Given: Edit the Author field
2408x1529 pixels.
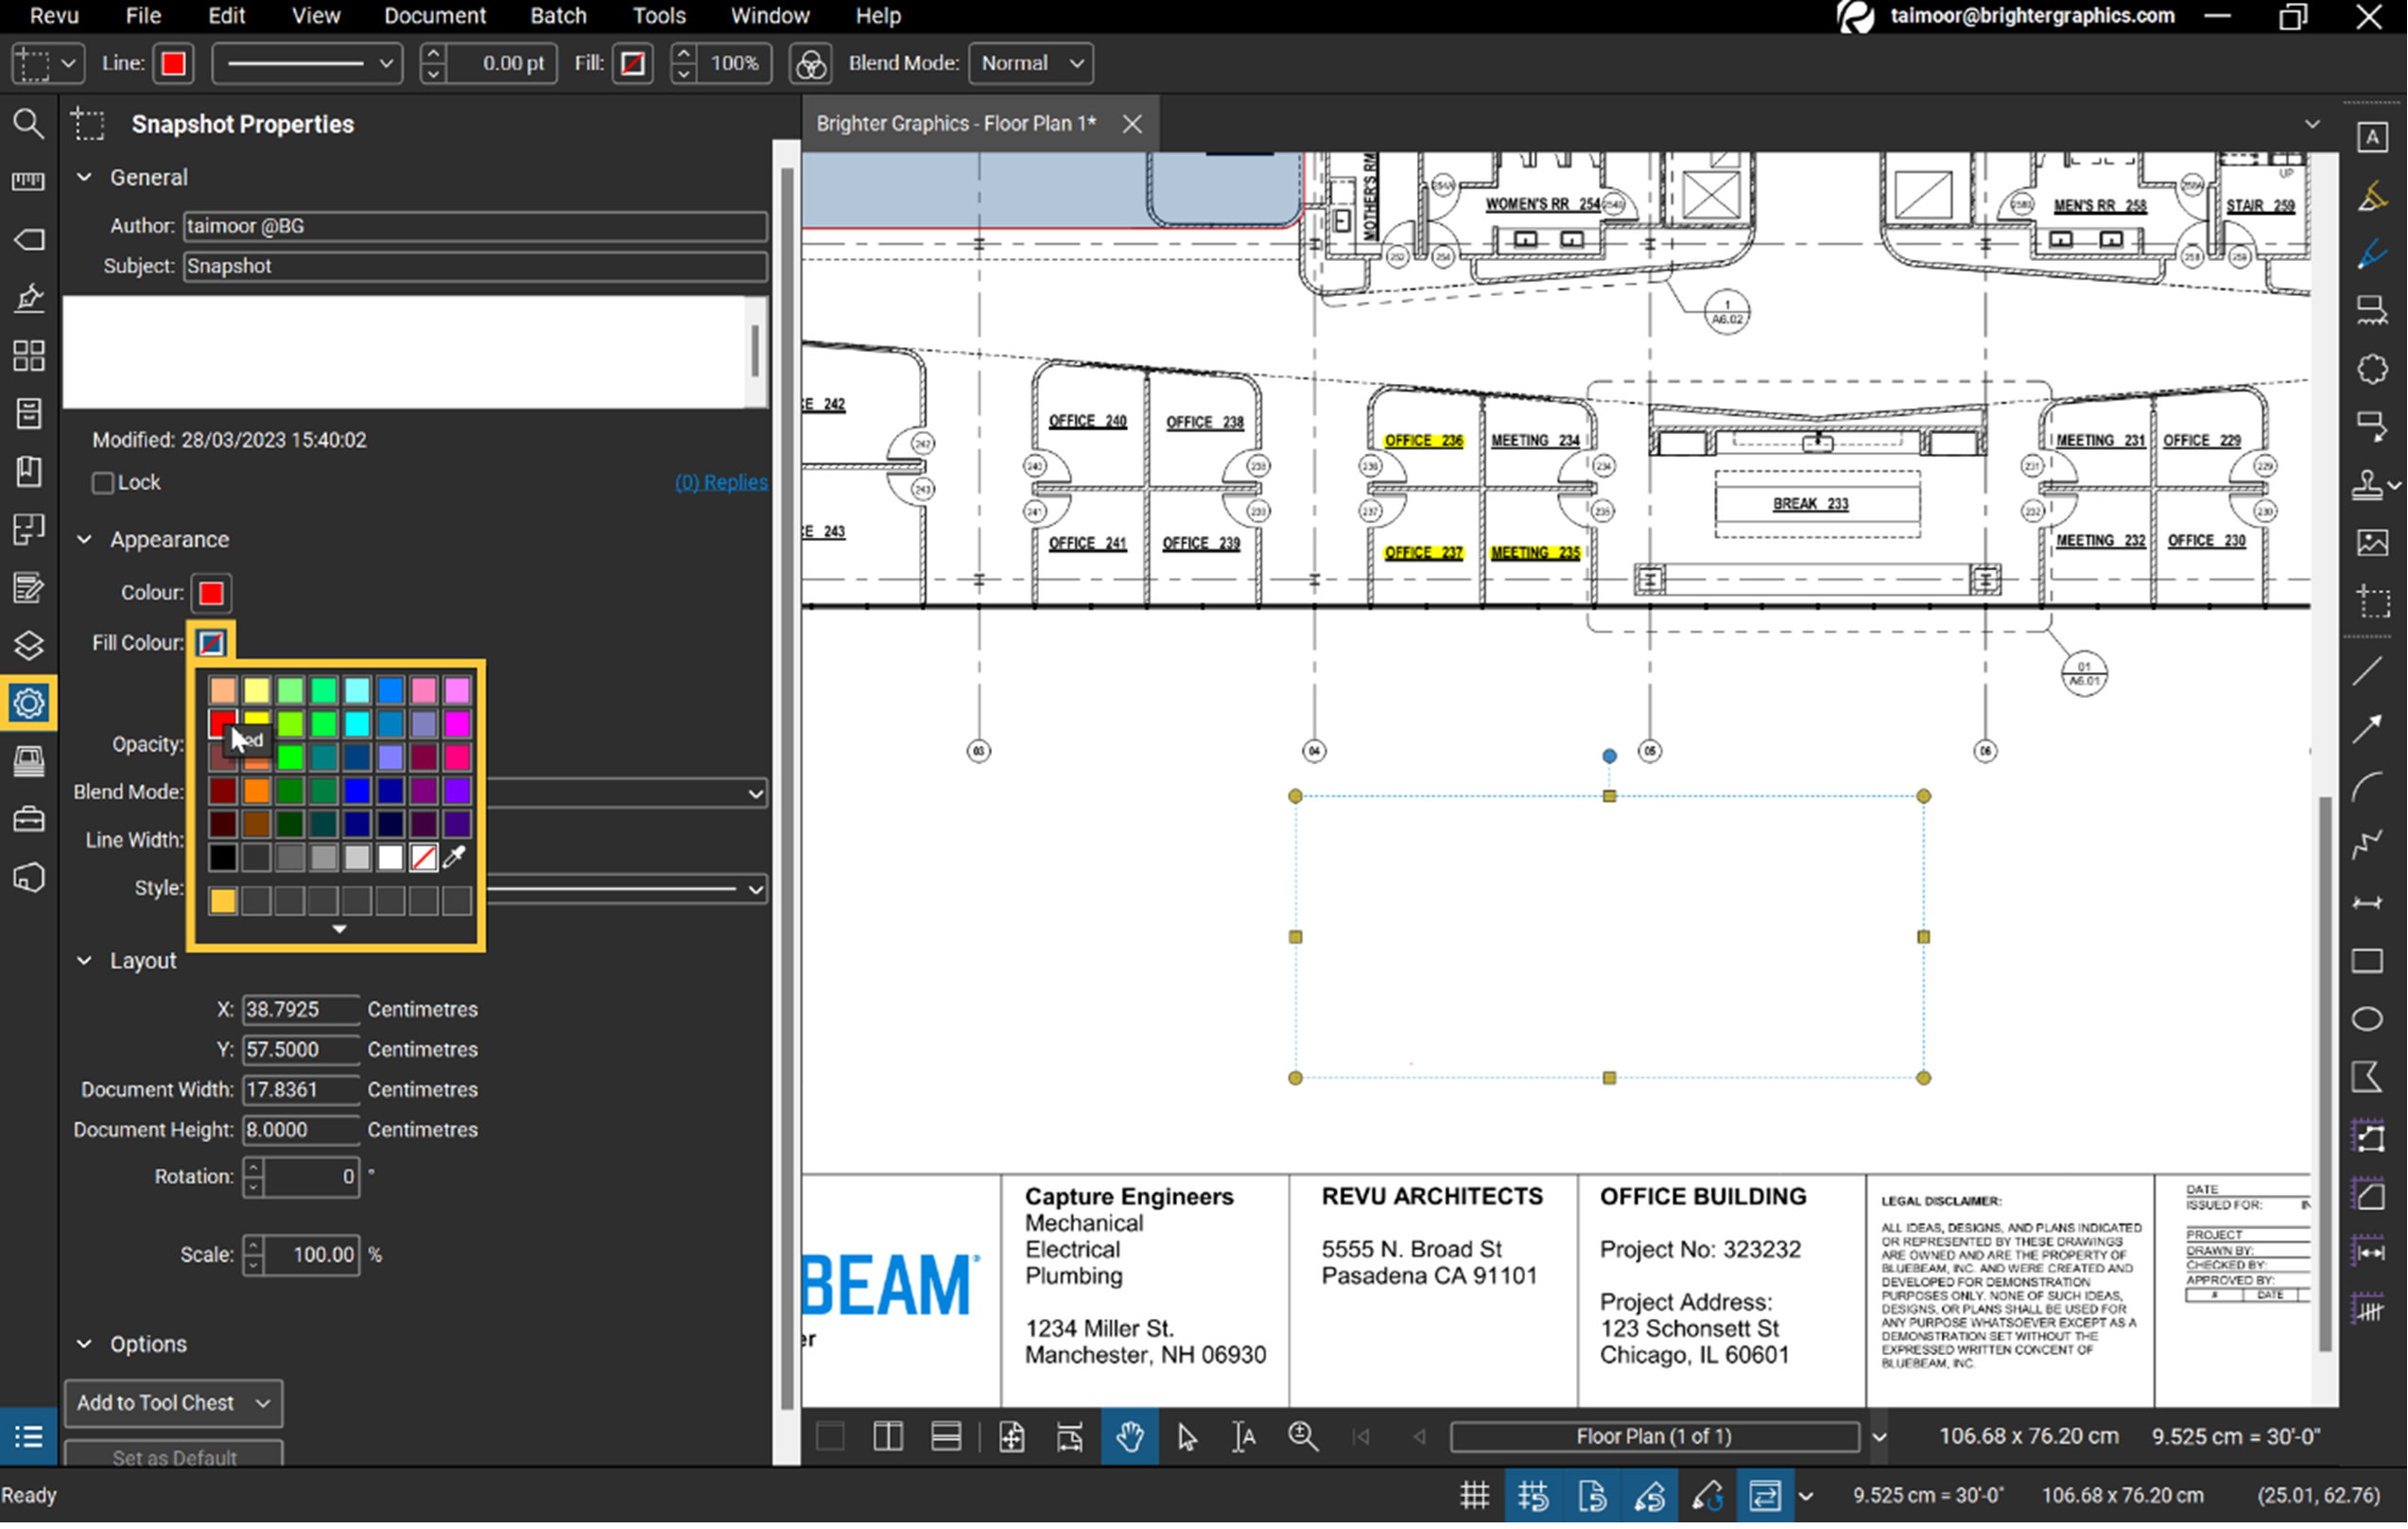Looking at the screenshot, I should [x=476, y=227].
